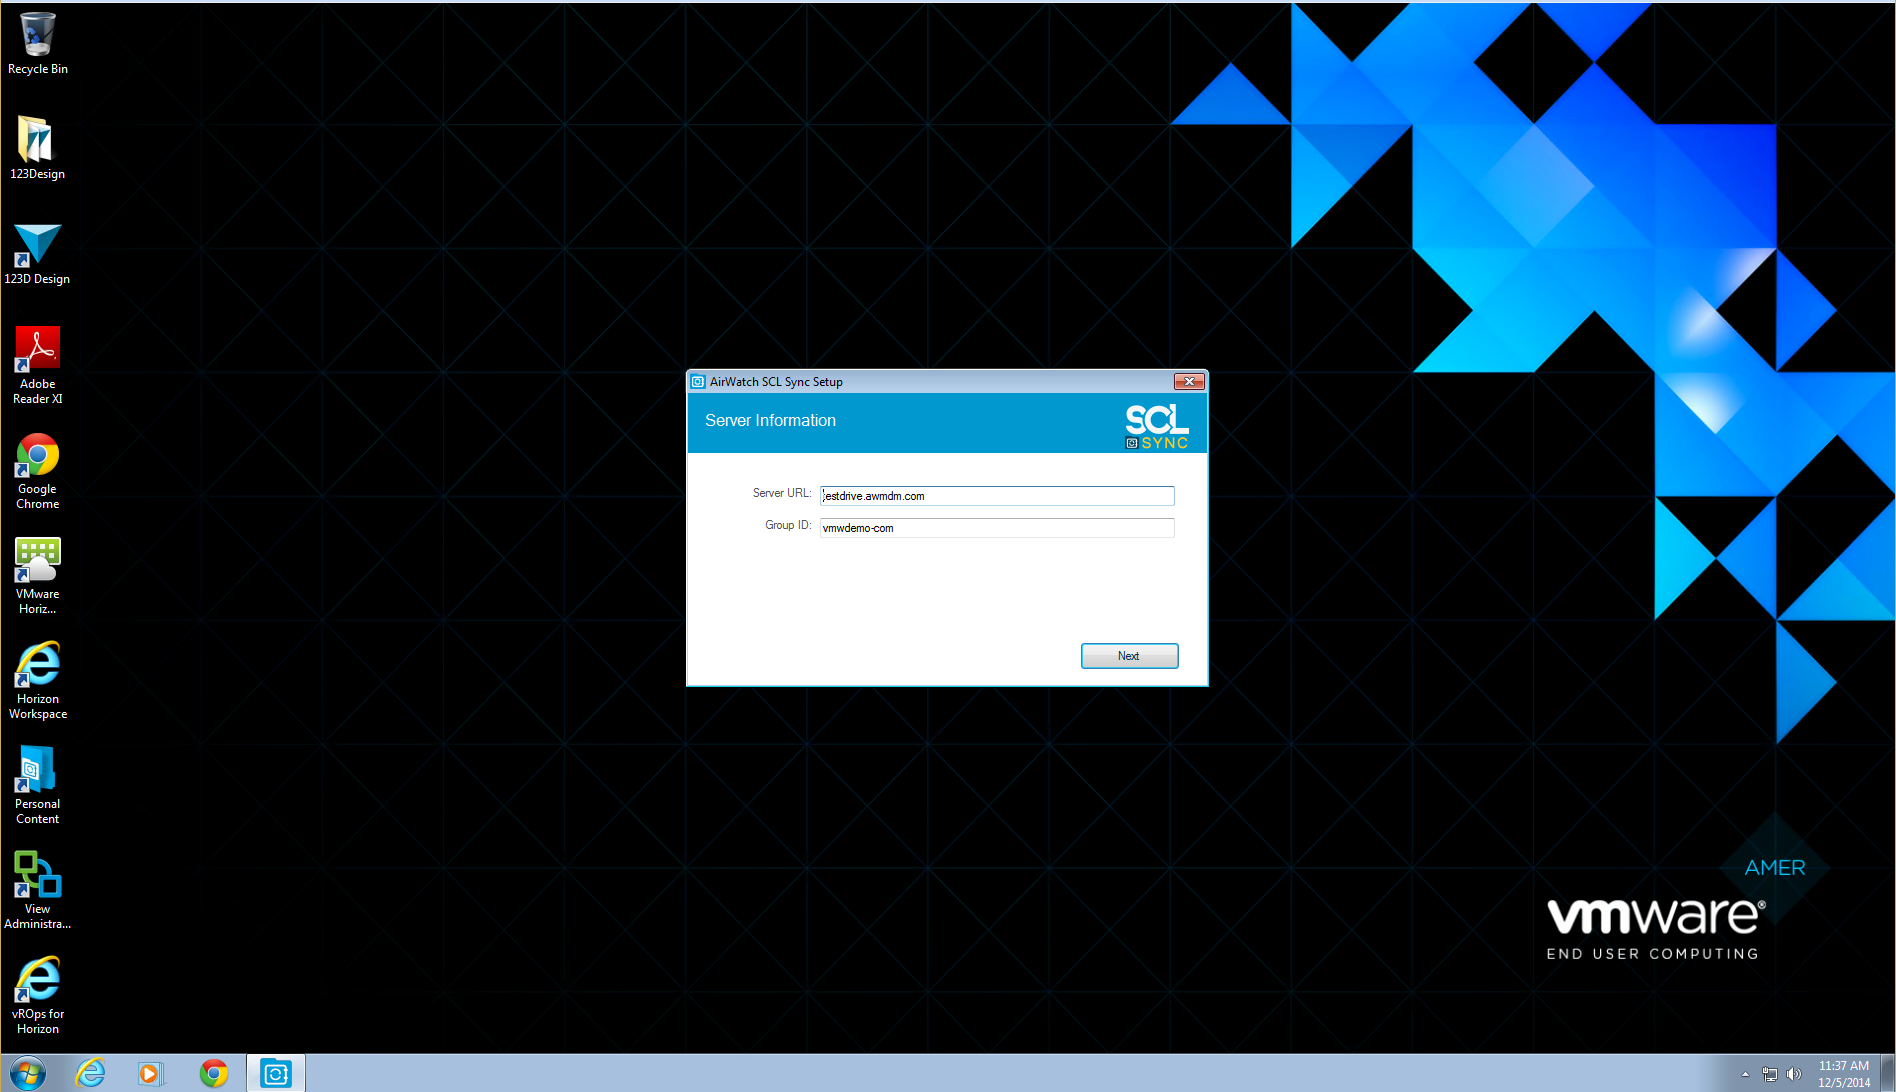Open Internet Explorer from the taskbar
The height and width of the screenshot is (1092, 1896).
pyautogui.click(x=90, y=1072)
